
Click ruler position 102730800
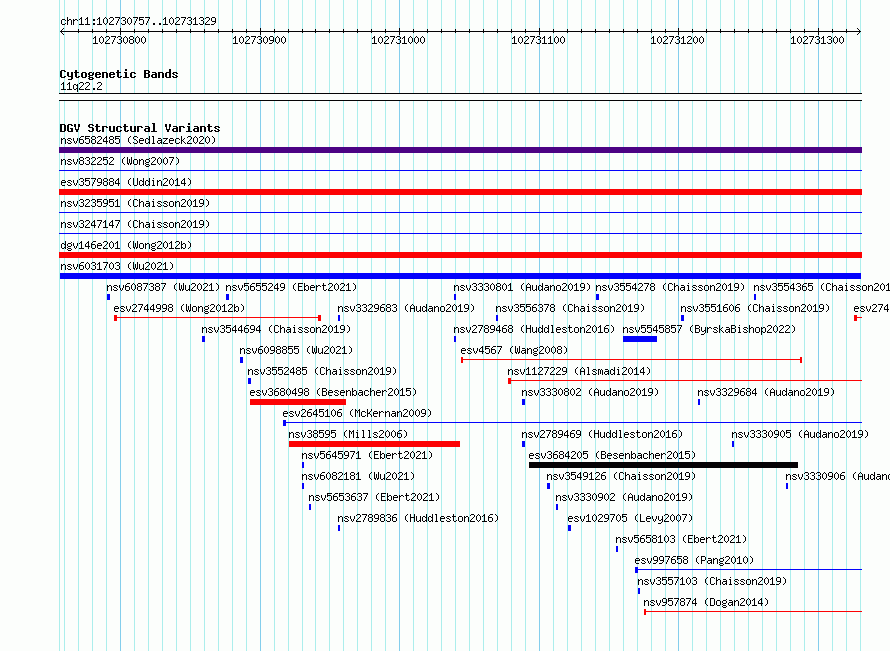(119, 40)
